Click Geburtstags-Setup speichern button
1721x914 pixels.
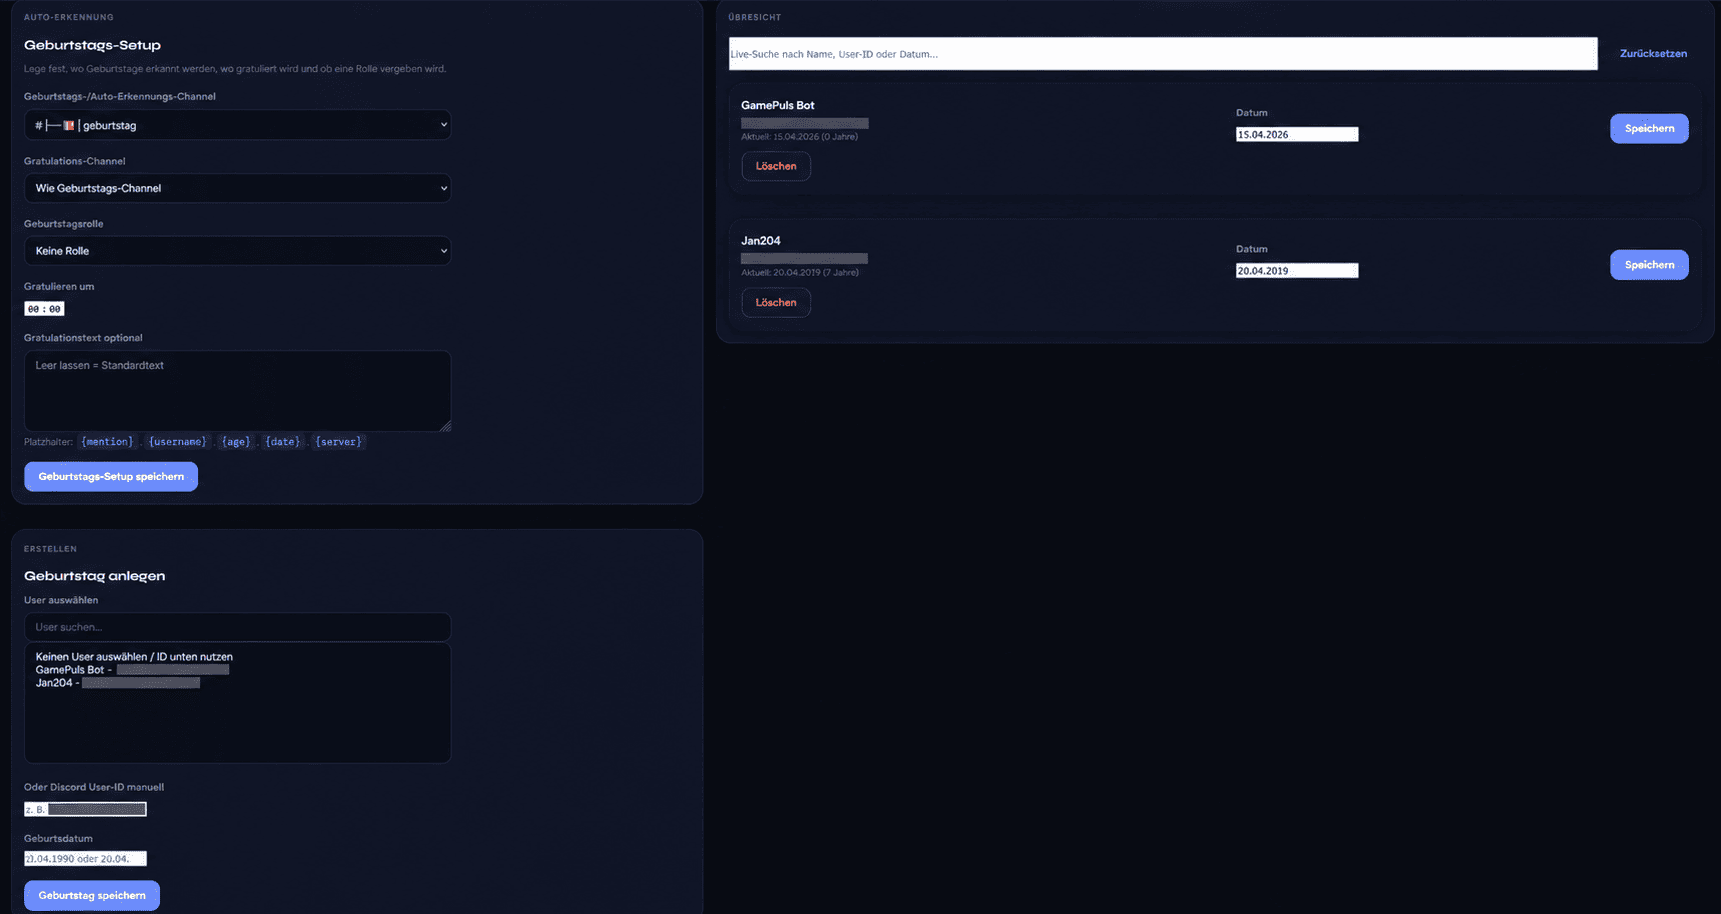pos(111,477)
